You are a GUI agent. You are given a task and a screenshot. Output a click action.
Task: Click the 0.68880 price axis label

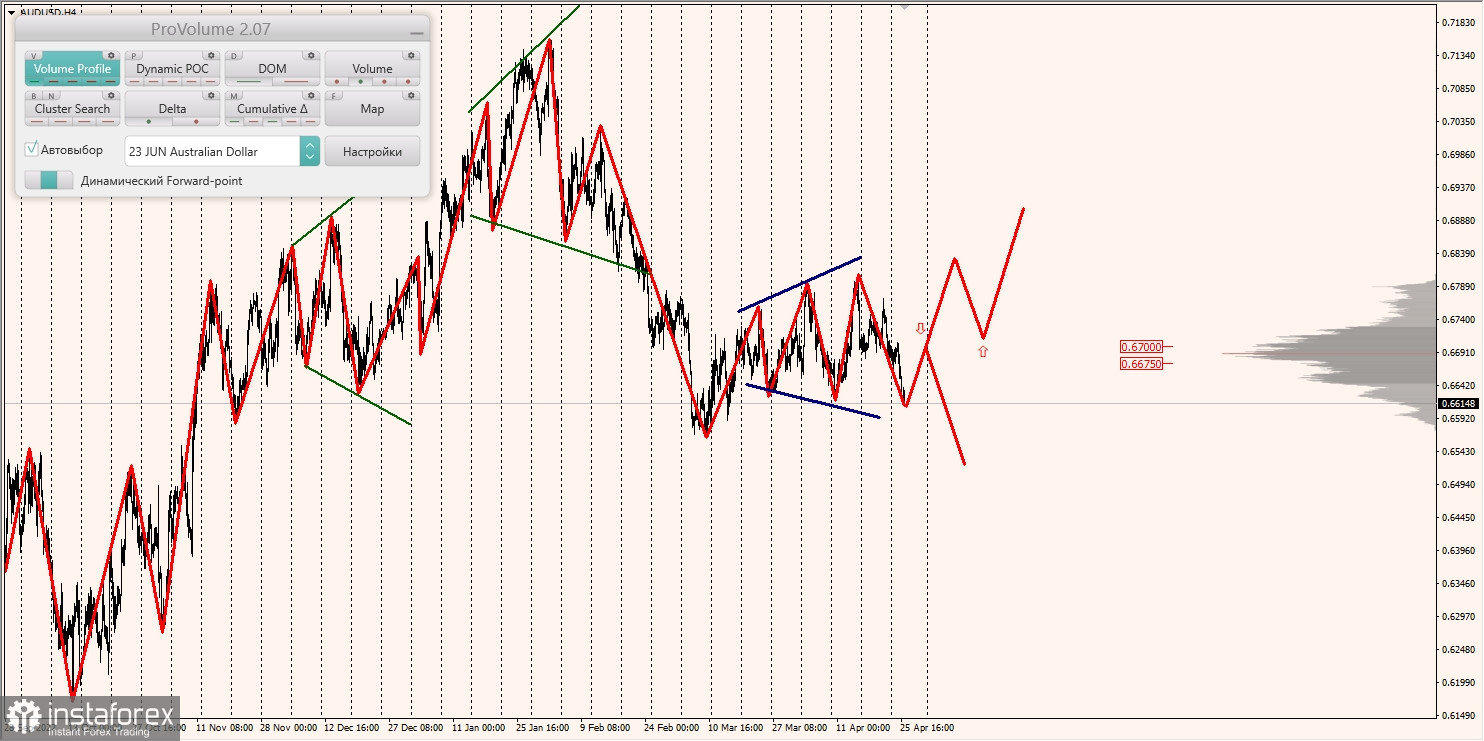(x=1460, y=221)
